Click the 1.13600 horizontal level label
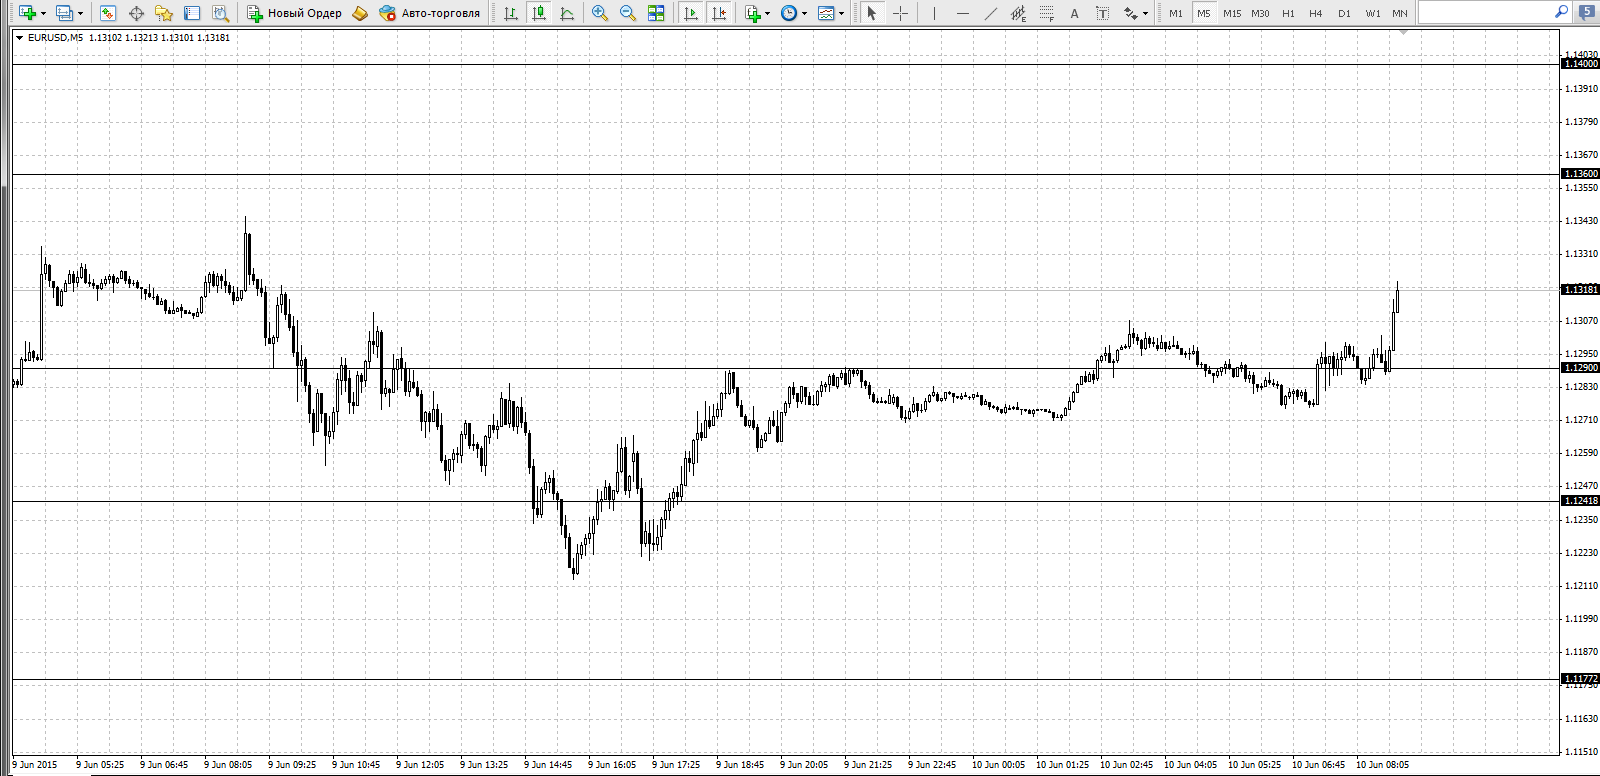1600x776 pixels. pyautogui.click(x=1580, y=174)
